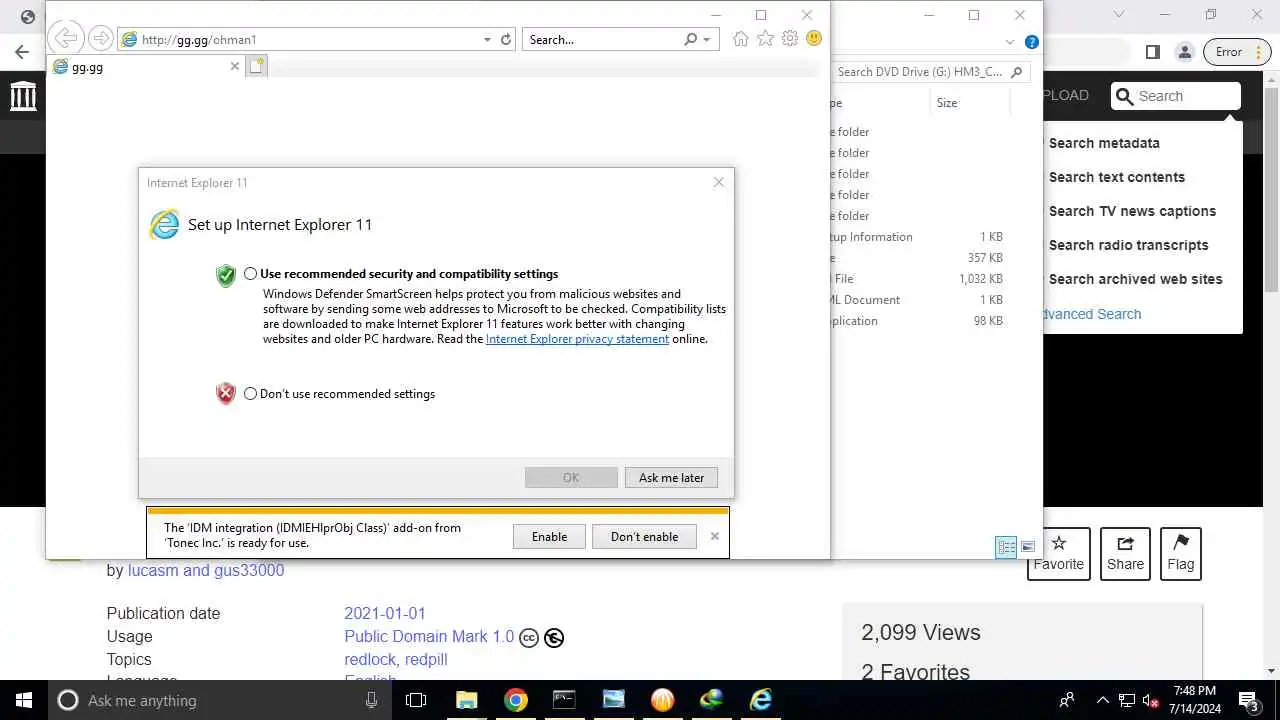The width and height of the screenshot is (1280, 720).
Task: Open the IE Favorites star icon
Action: point(765,39)
